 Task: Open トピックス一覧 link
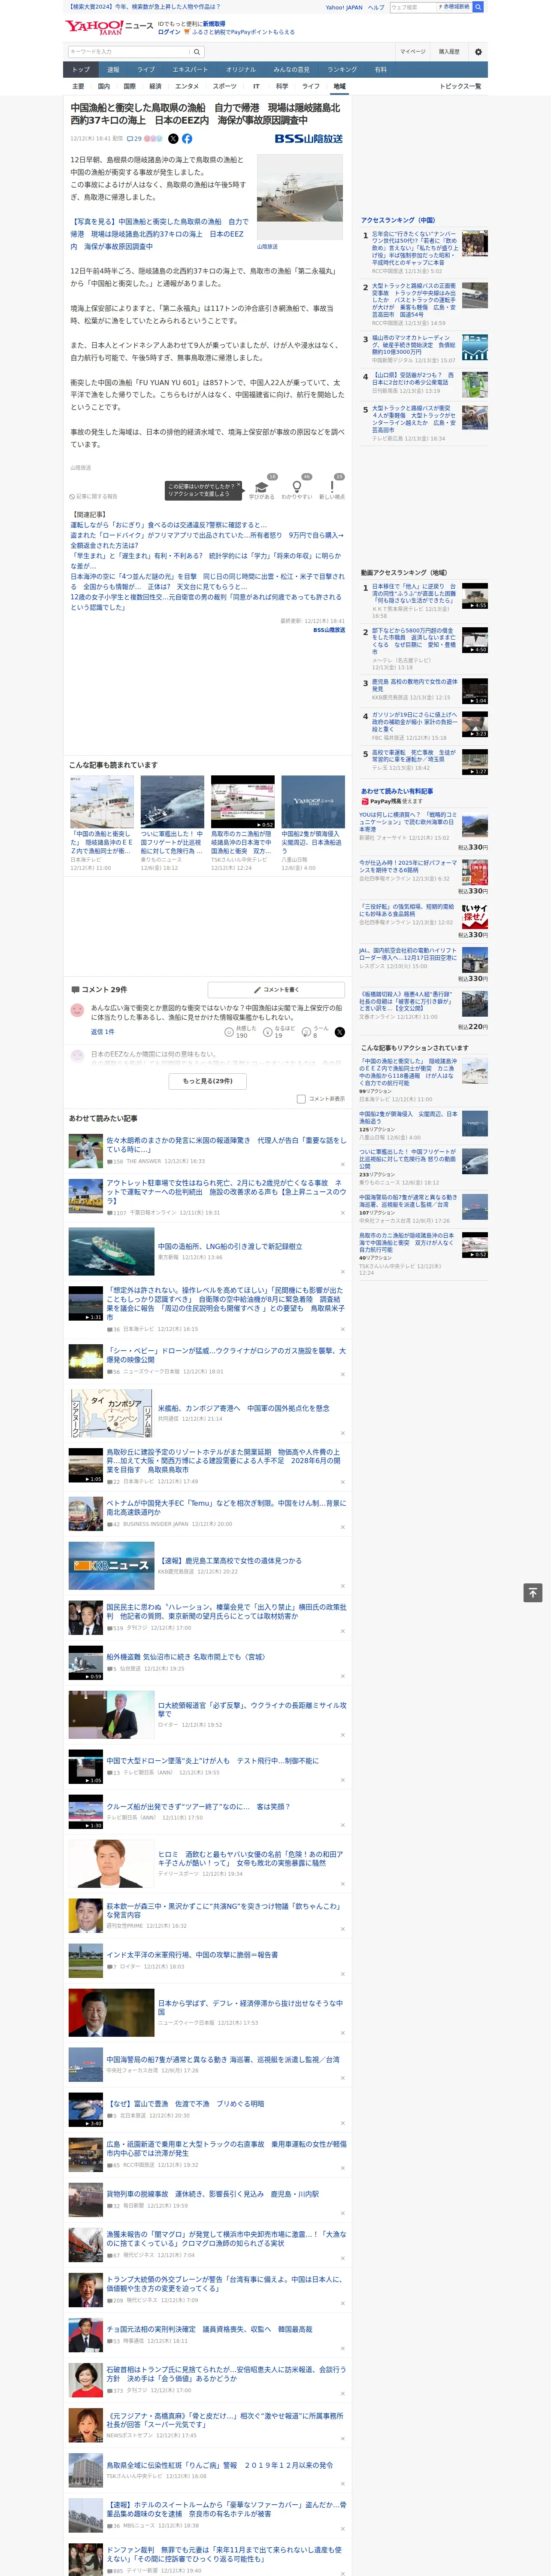tap(460, 86)
